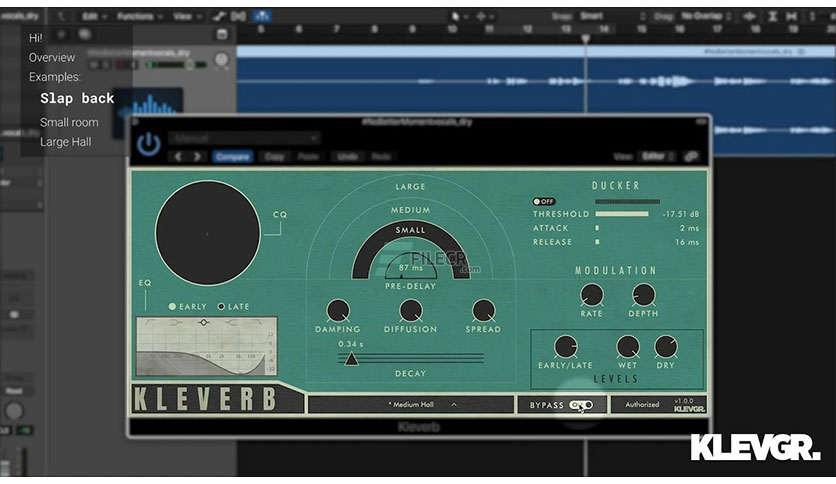Viewport: 836px width, 484px height.
Task: Click the Early/Late level knob
Action: click(565, 347)
